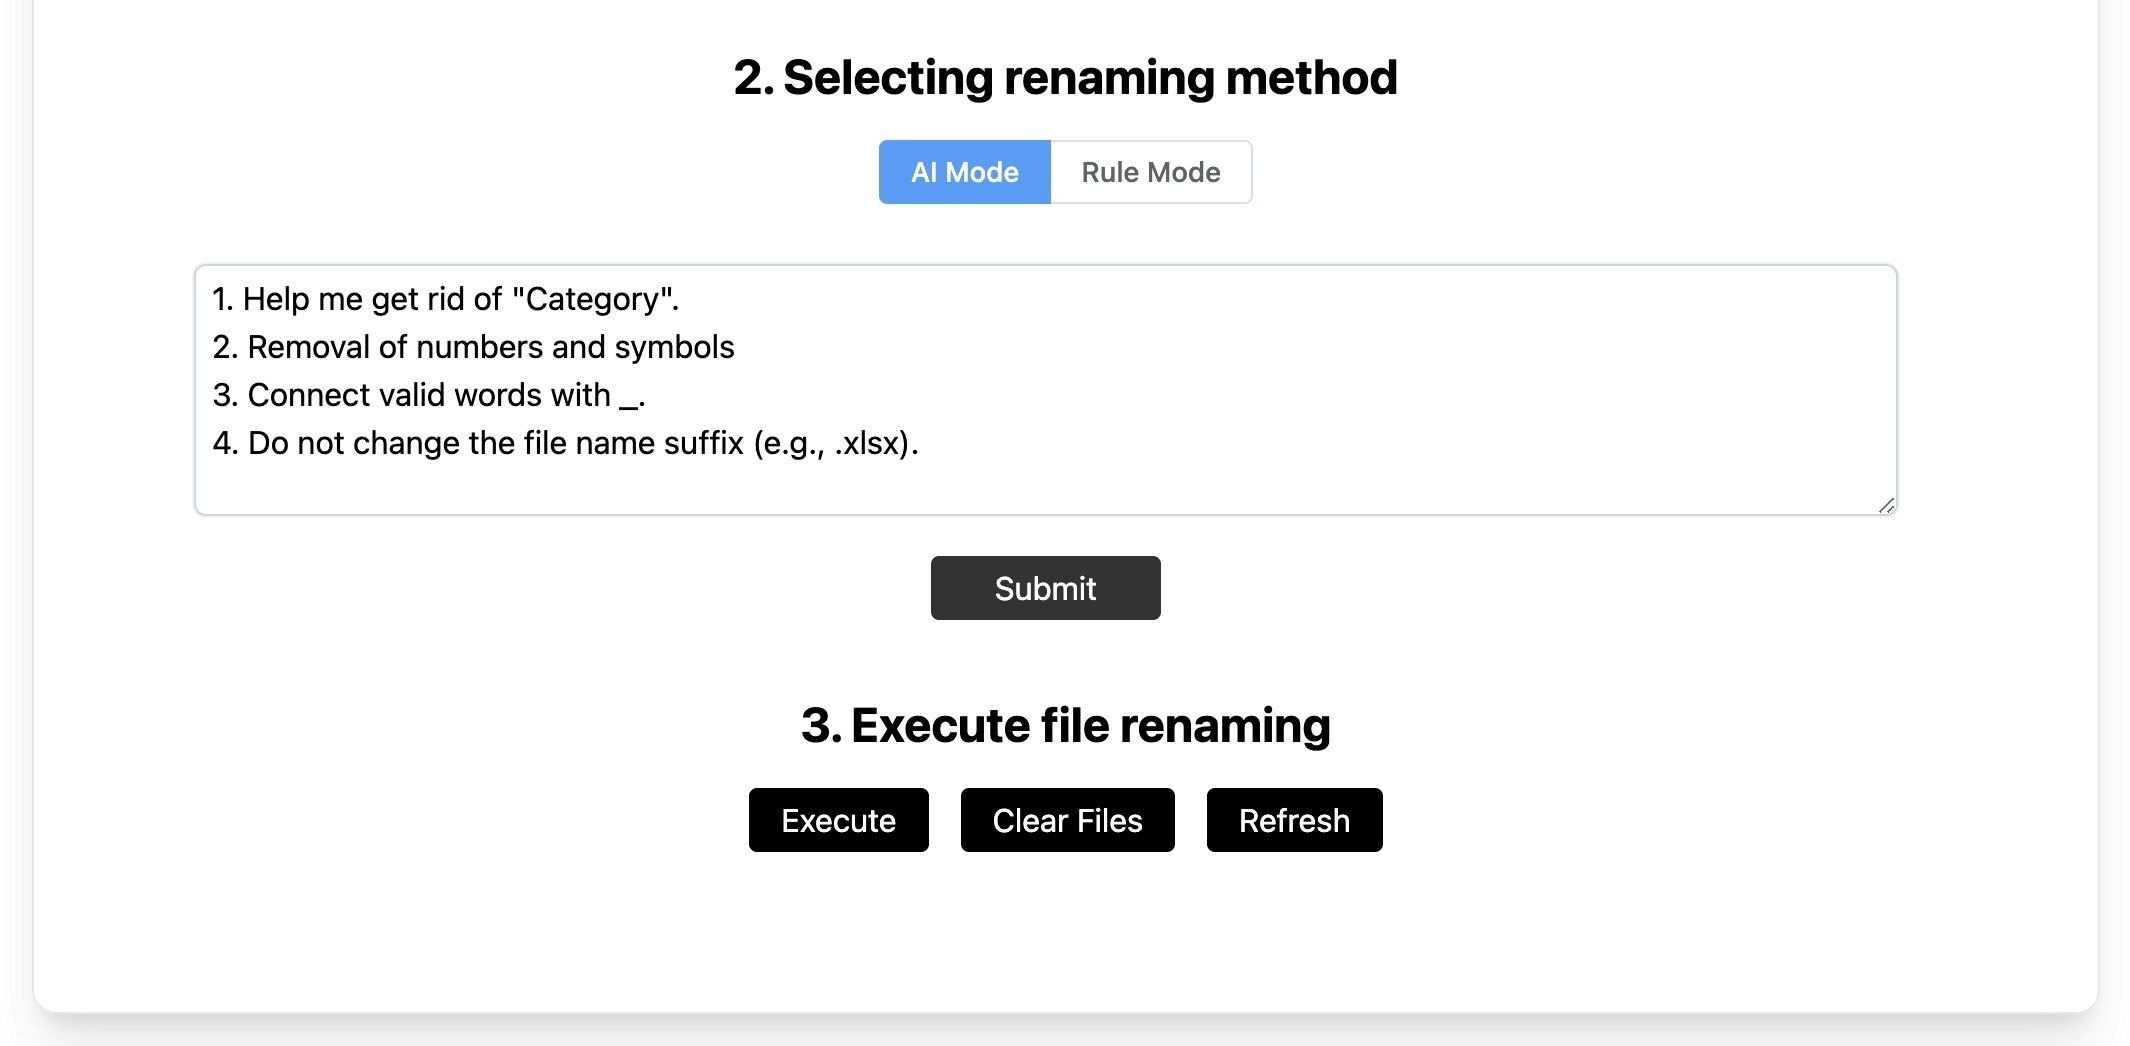Click the Clear Files button
This screenshot has width=2130, height=1046.
(x=1067, y=820)
